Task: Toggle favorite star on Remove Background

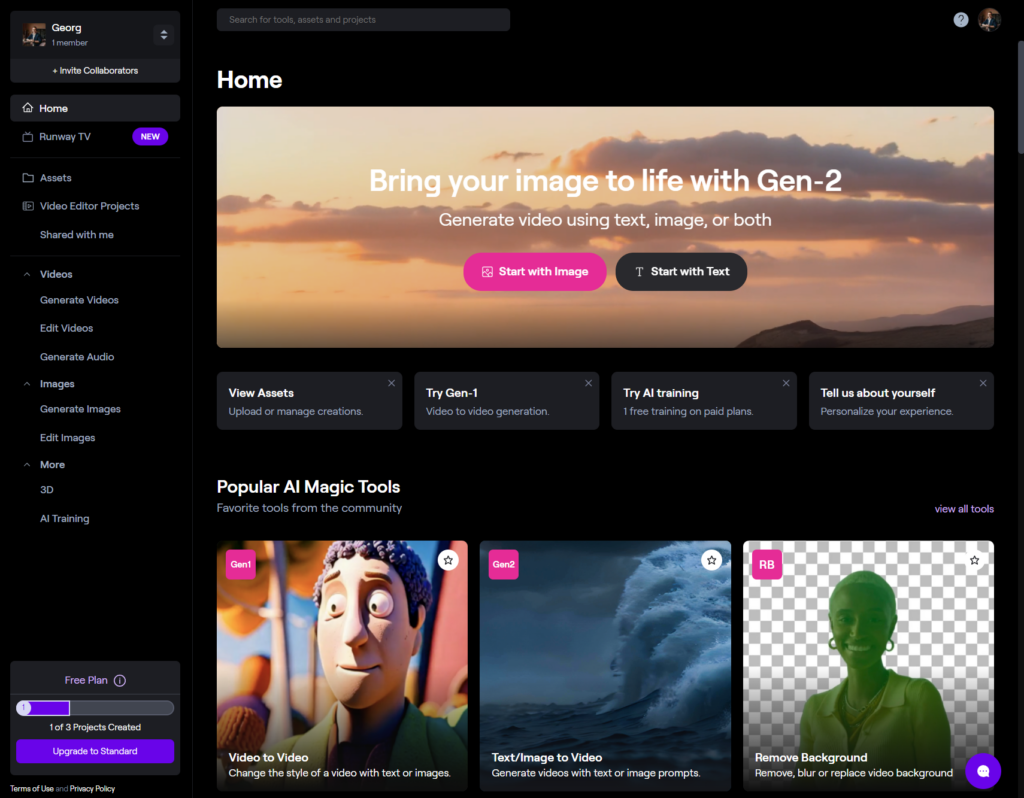Action: coord(974,560)
